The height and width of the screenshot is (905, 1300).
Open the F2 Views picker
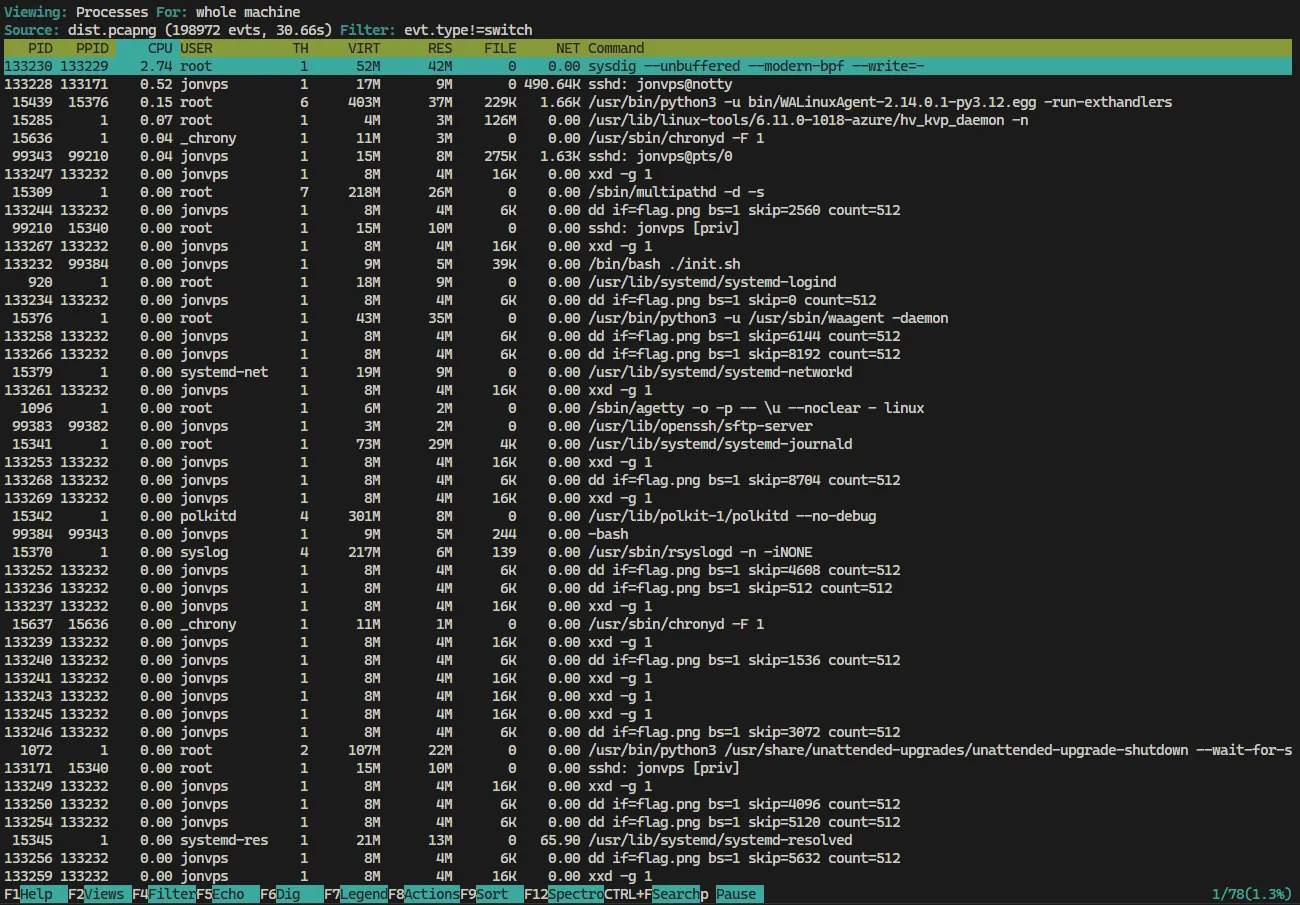coord(100,894)
